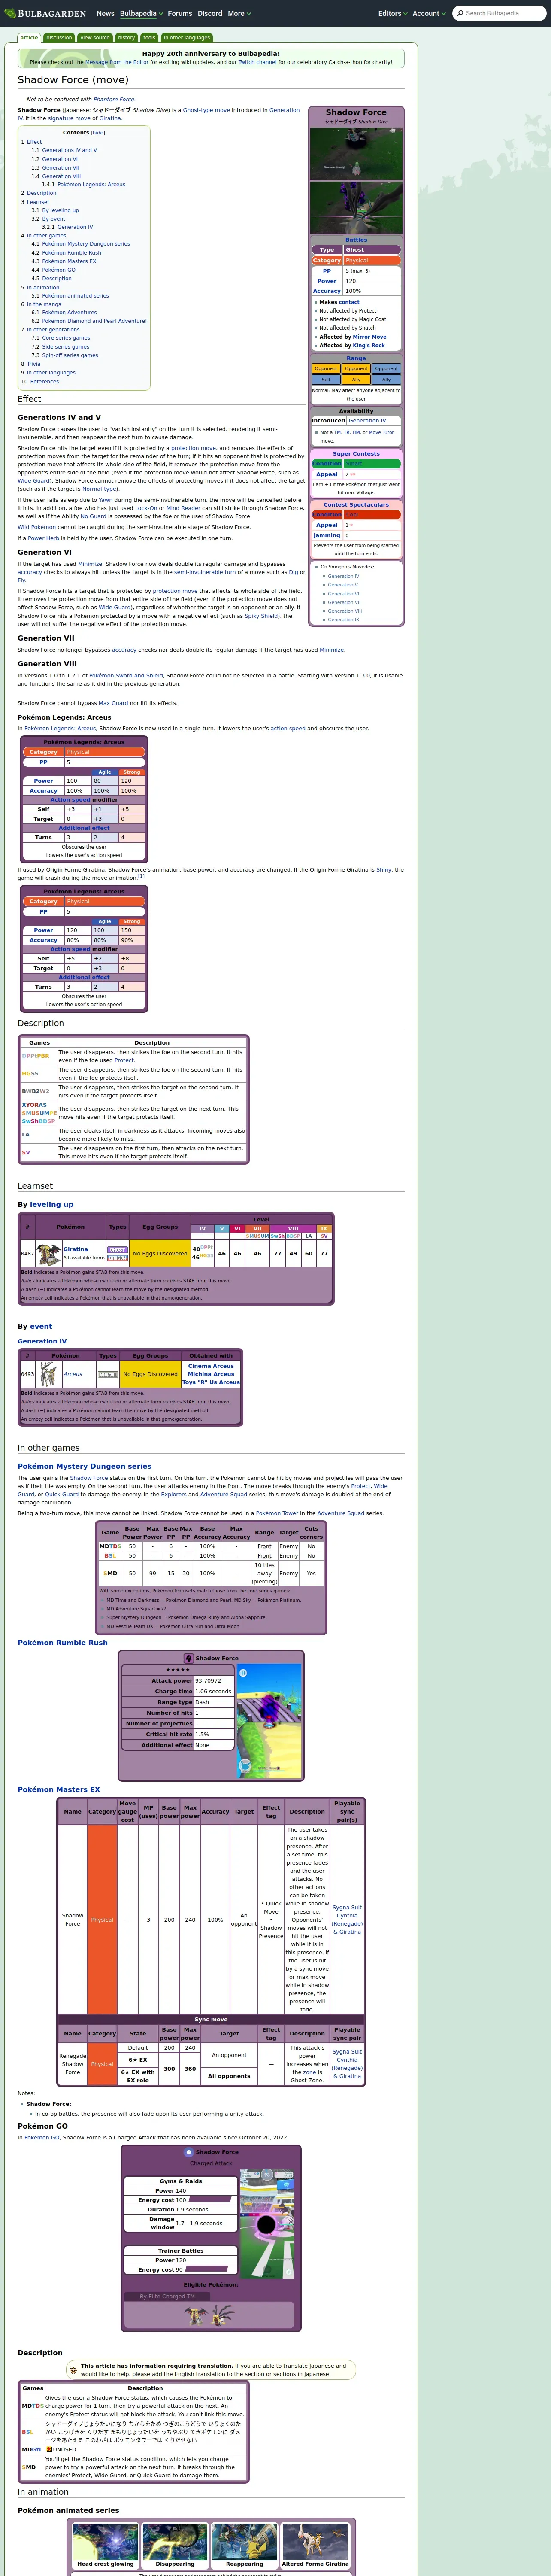Jump to contents entry Pokémon Masters EX
The image size is (551, 2576).
[69, 261]
